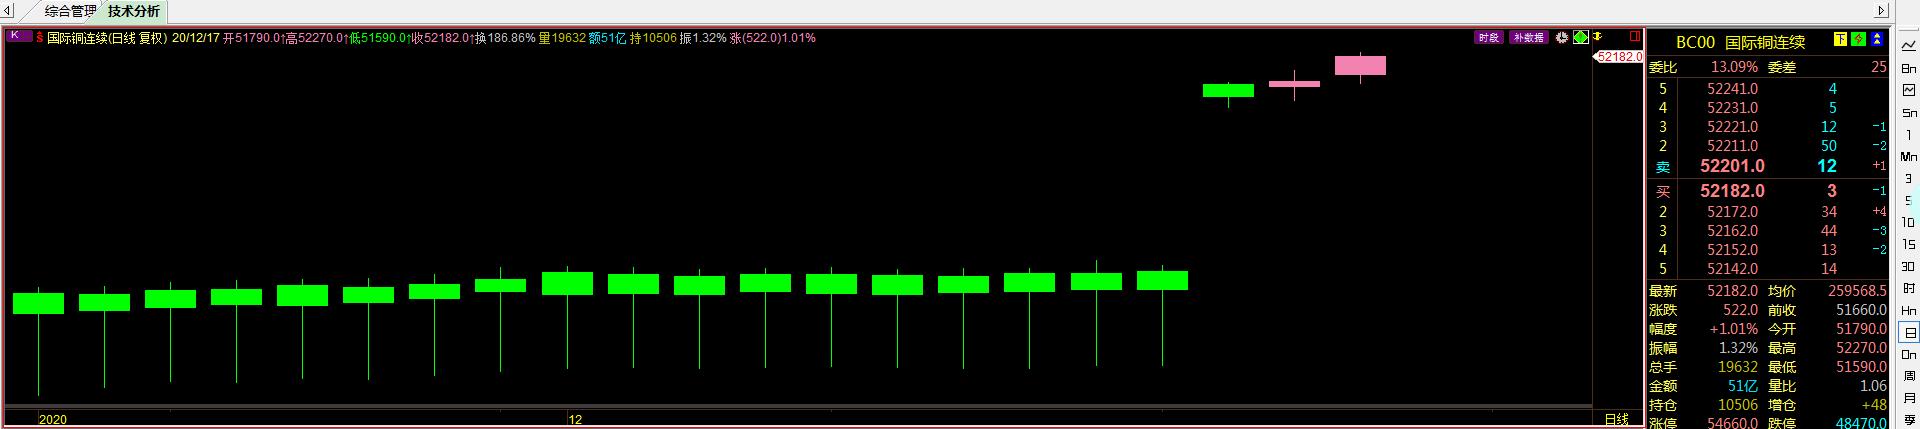The width and height of the screenshot is (1920, 429).
Task: Click the 委比 13.09% value
Action: 1734,67
